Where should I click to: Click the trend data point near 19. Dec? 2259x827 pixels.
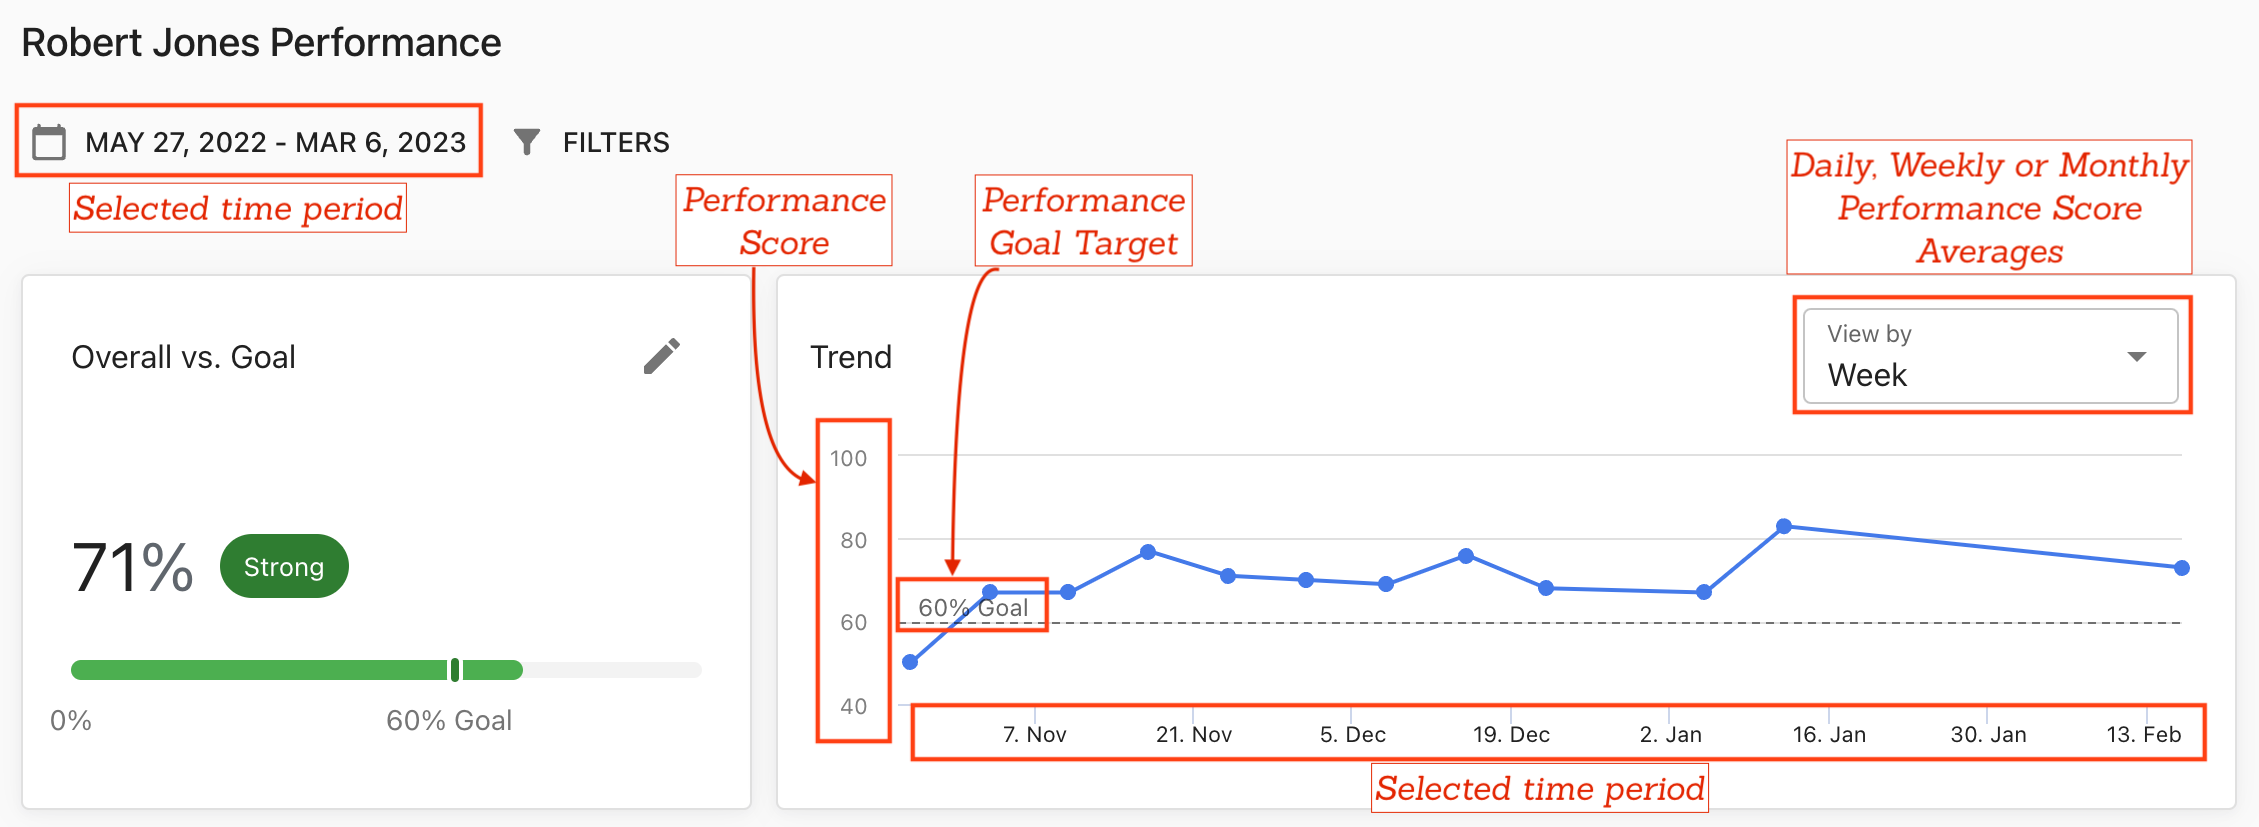coord(1466,556)
